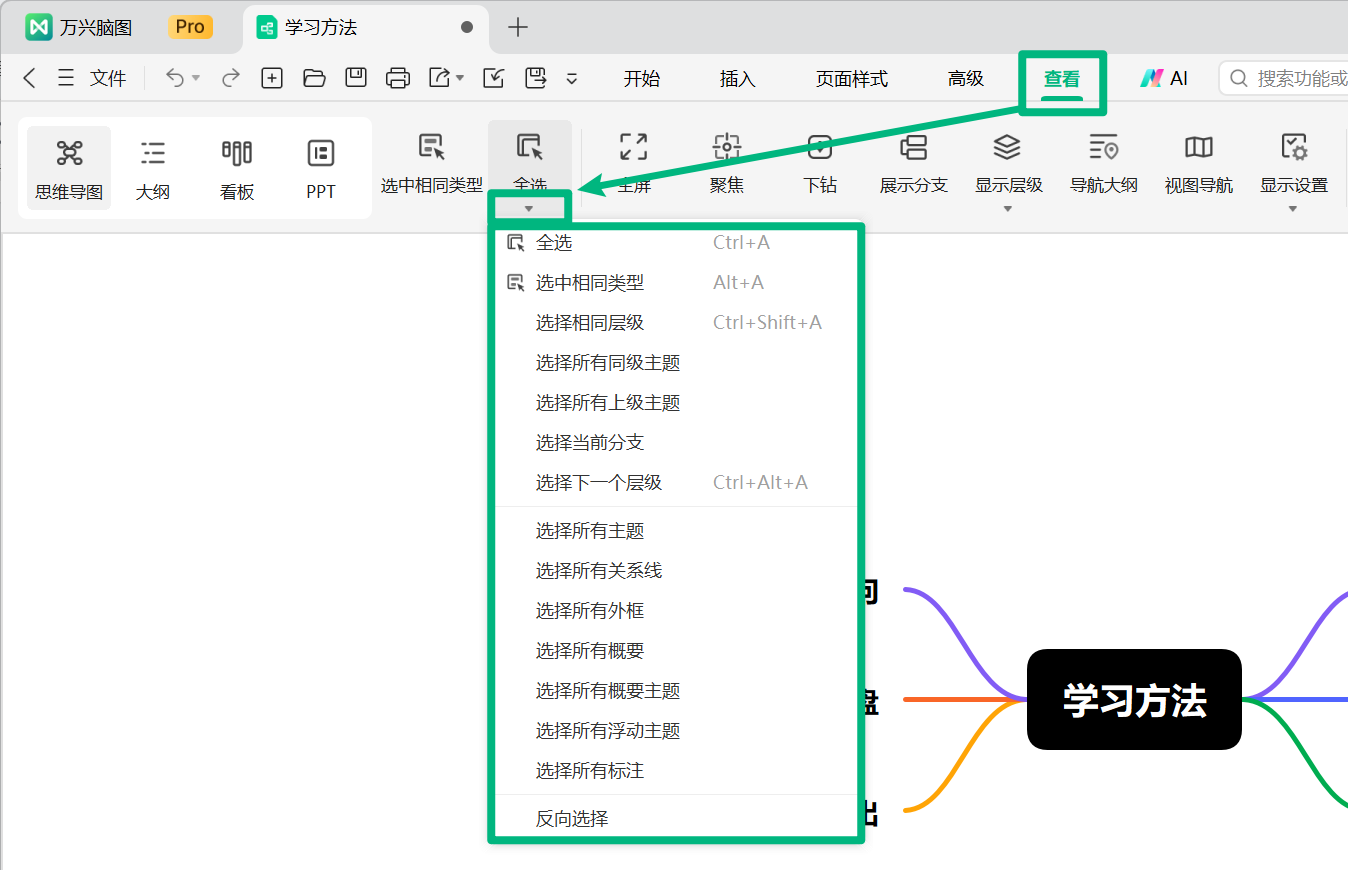Screen dimensions: 1348x870
Task: Choose 反向选择 menu entry
Action: (675, 819)
